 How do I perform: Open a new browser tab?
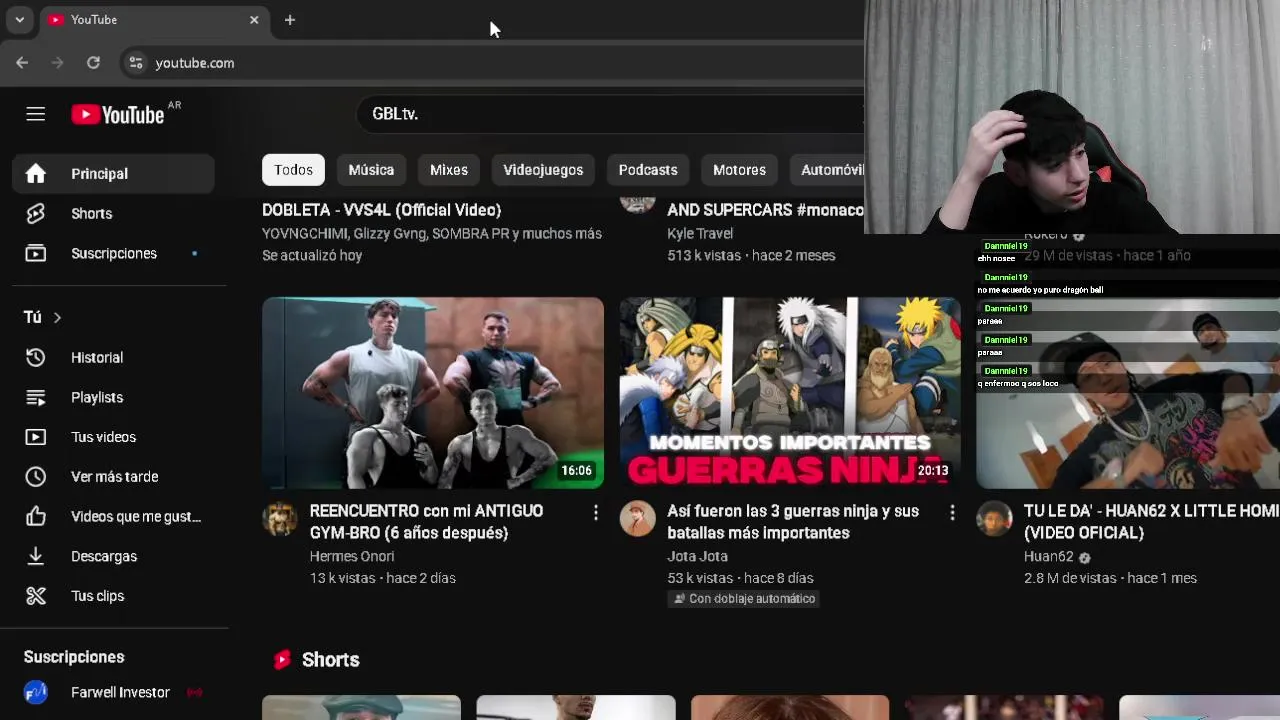point(290,20)
